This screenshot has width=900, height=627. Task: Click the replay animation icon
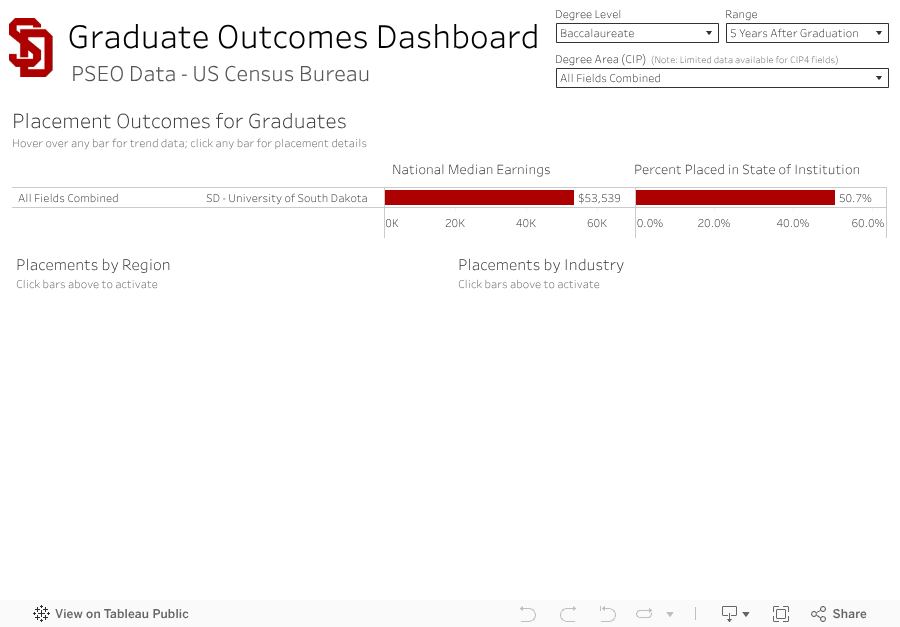point(644,614)
